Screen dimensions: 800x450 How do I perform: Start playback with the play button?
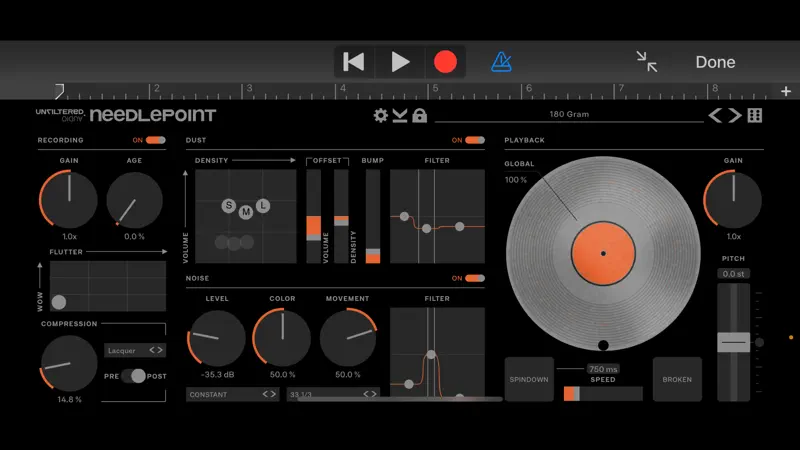(x=400, y=62)
